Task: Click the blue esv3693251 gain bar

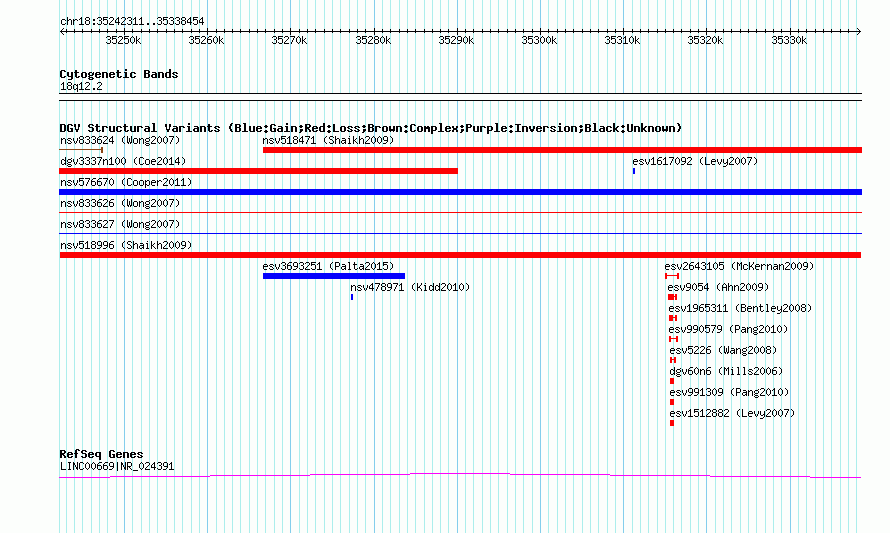Action: coord(334,276)
